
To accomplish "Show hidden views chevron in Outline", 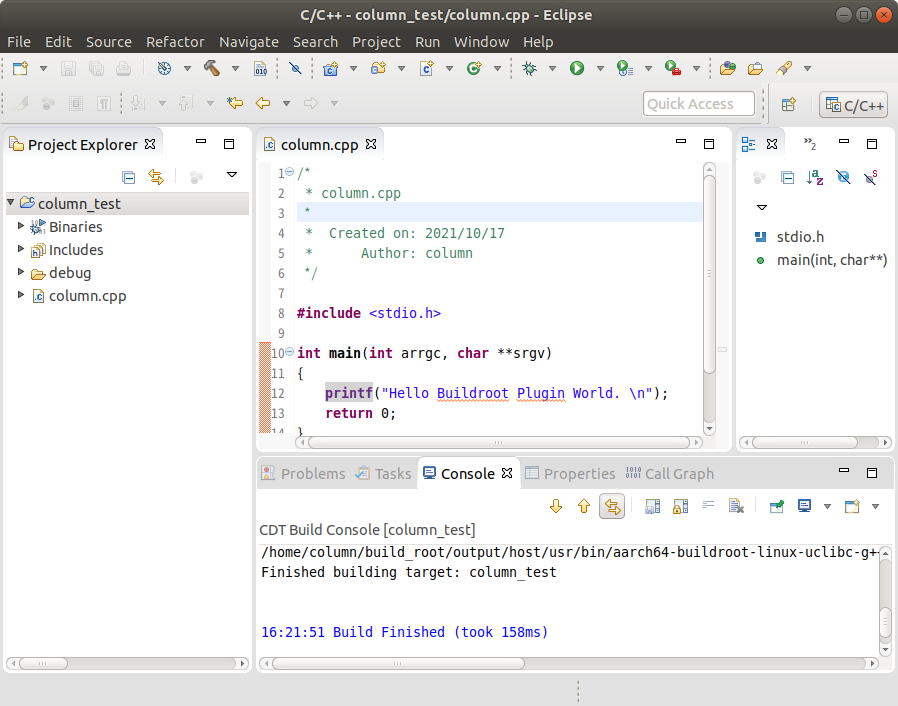I will coord(809,143).
